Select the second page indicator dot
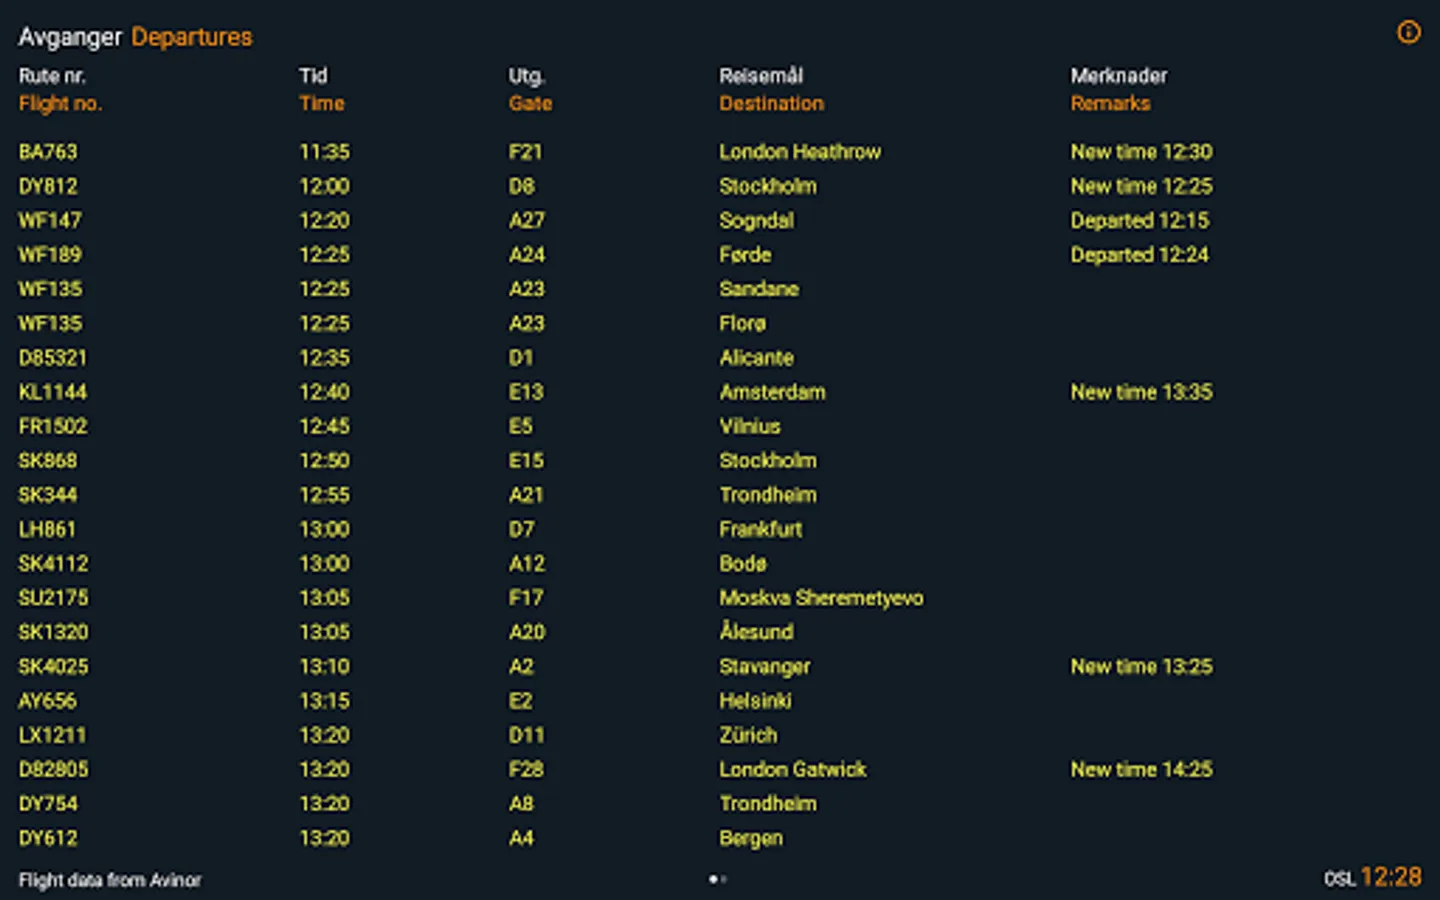 tap(724, 880)
